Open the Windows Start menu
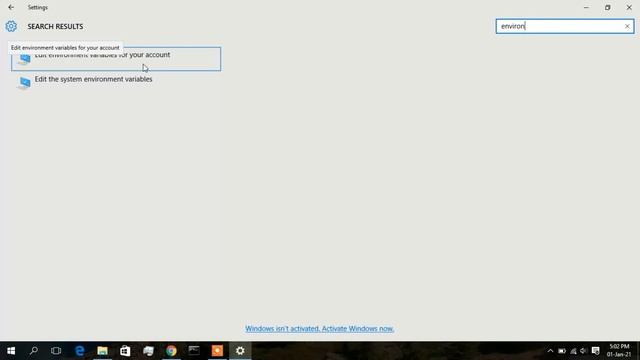Screen dimensions: 640x360 11,351
